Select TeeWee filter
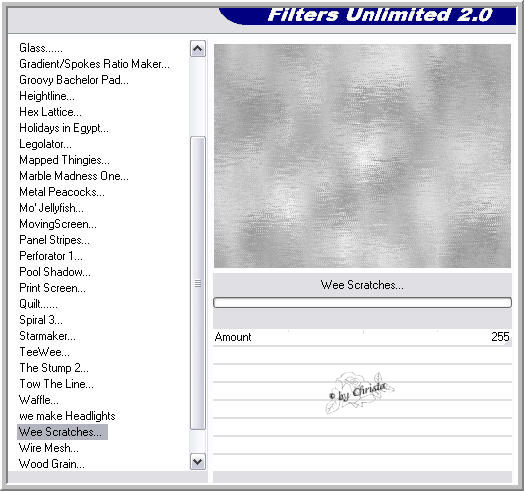This screenshot has height=491, width=524. 44,352
